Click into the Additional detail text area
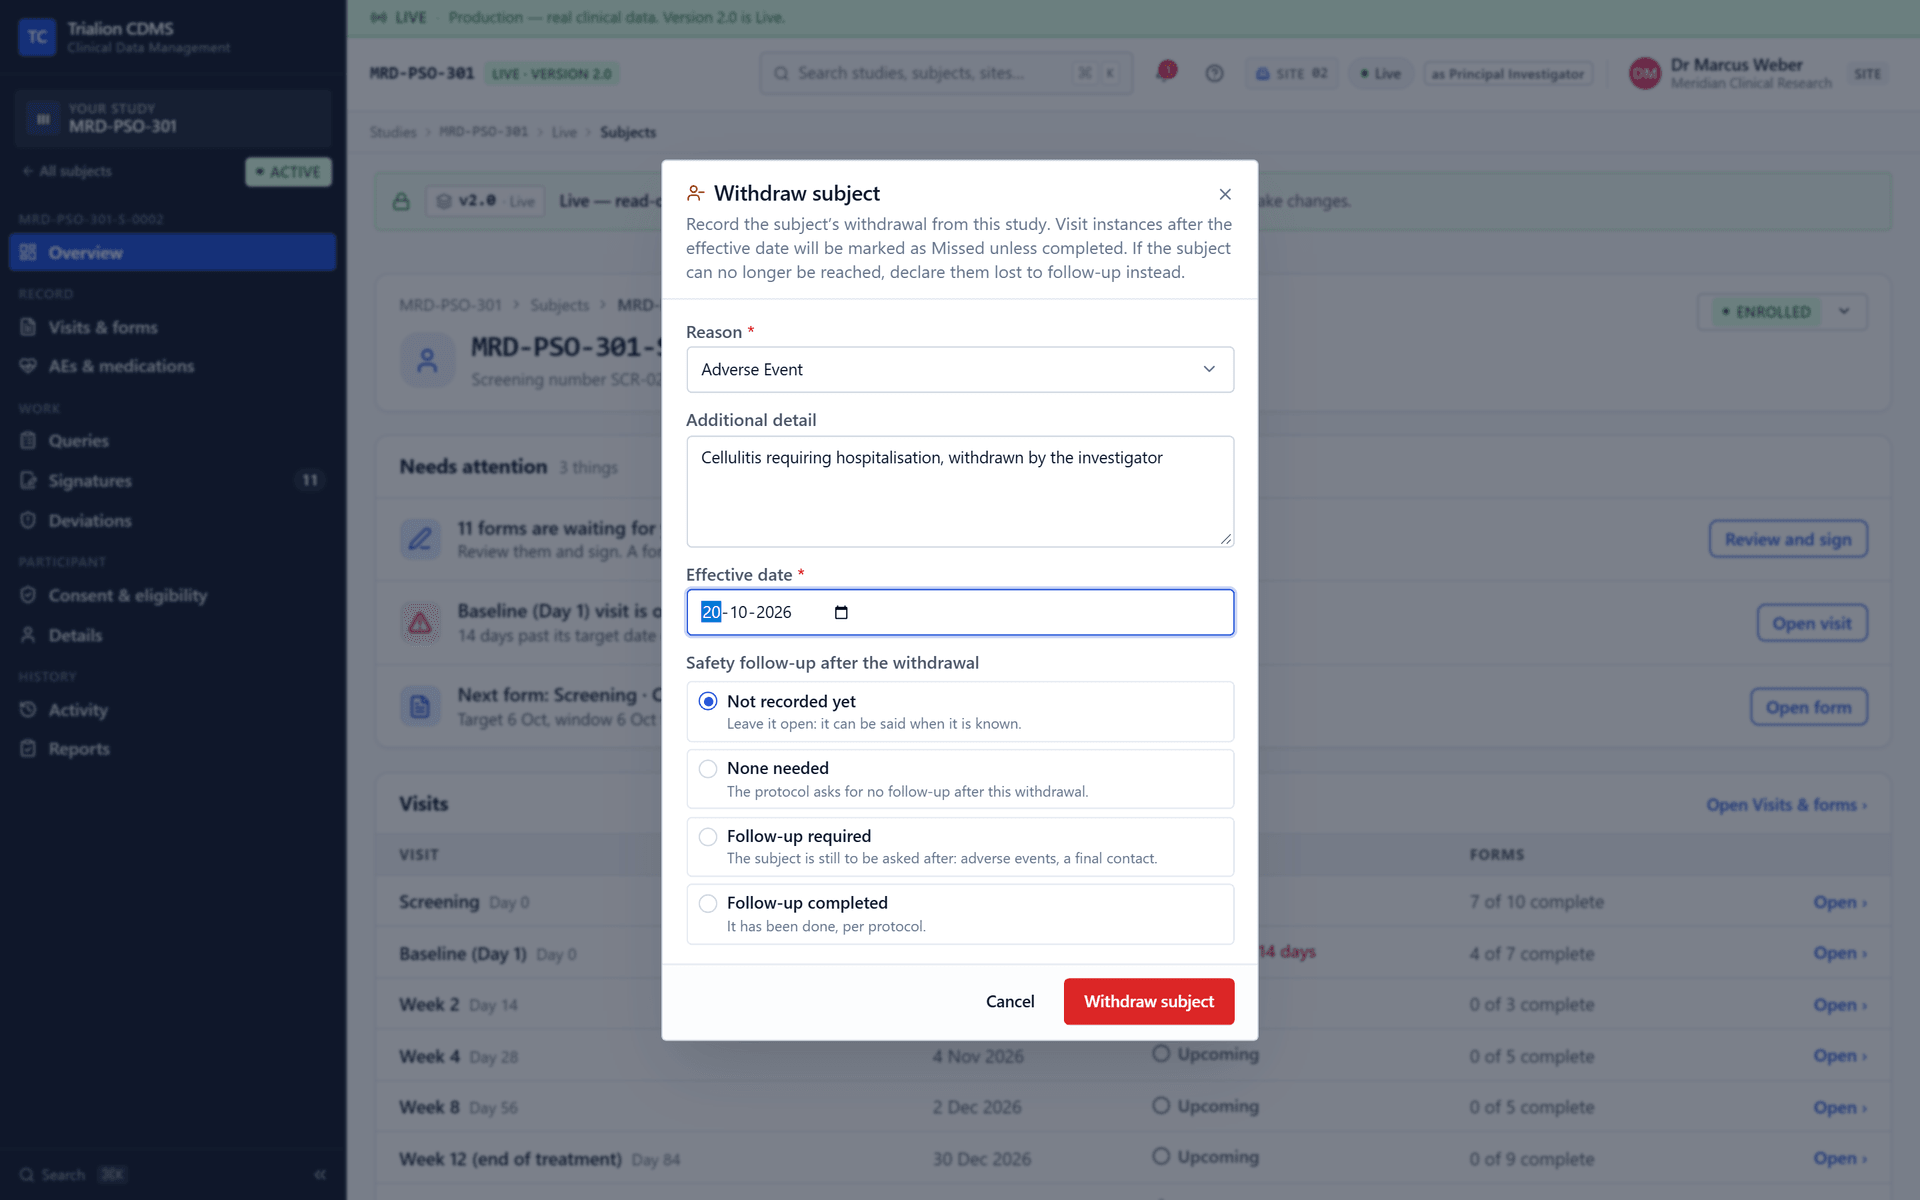 coord(960,491)
